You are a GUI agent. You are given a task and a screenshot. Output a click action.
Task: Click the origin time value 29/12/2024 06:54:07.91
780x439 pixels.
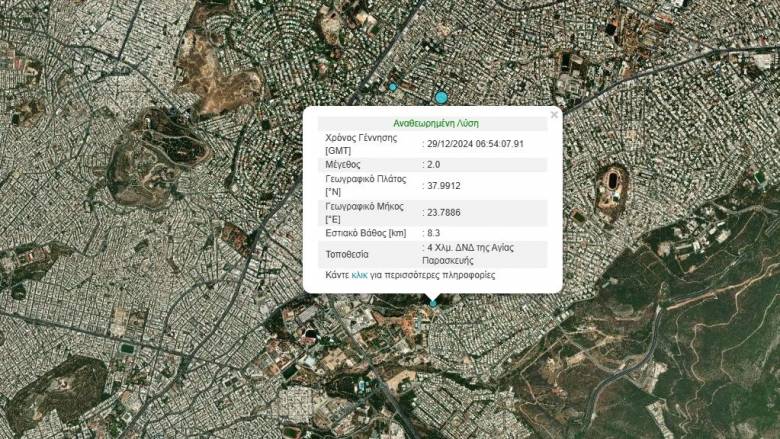(x=476, y=144)
